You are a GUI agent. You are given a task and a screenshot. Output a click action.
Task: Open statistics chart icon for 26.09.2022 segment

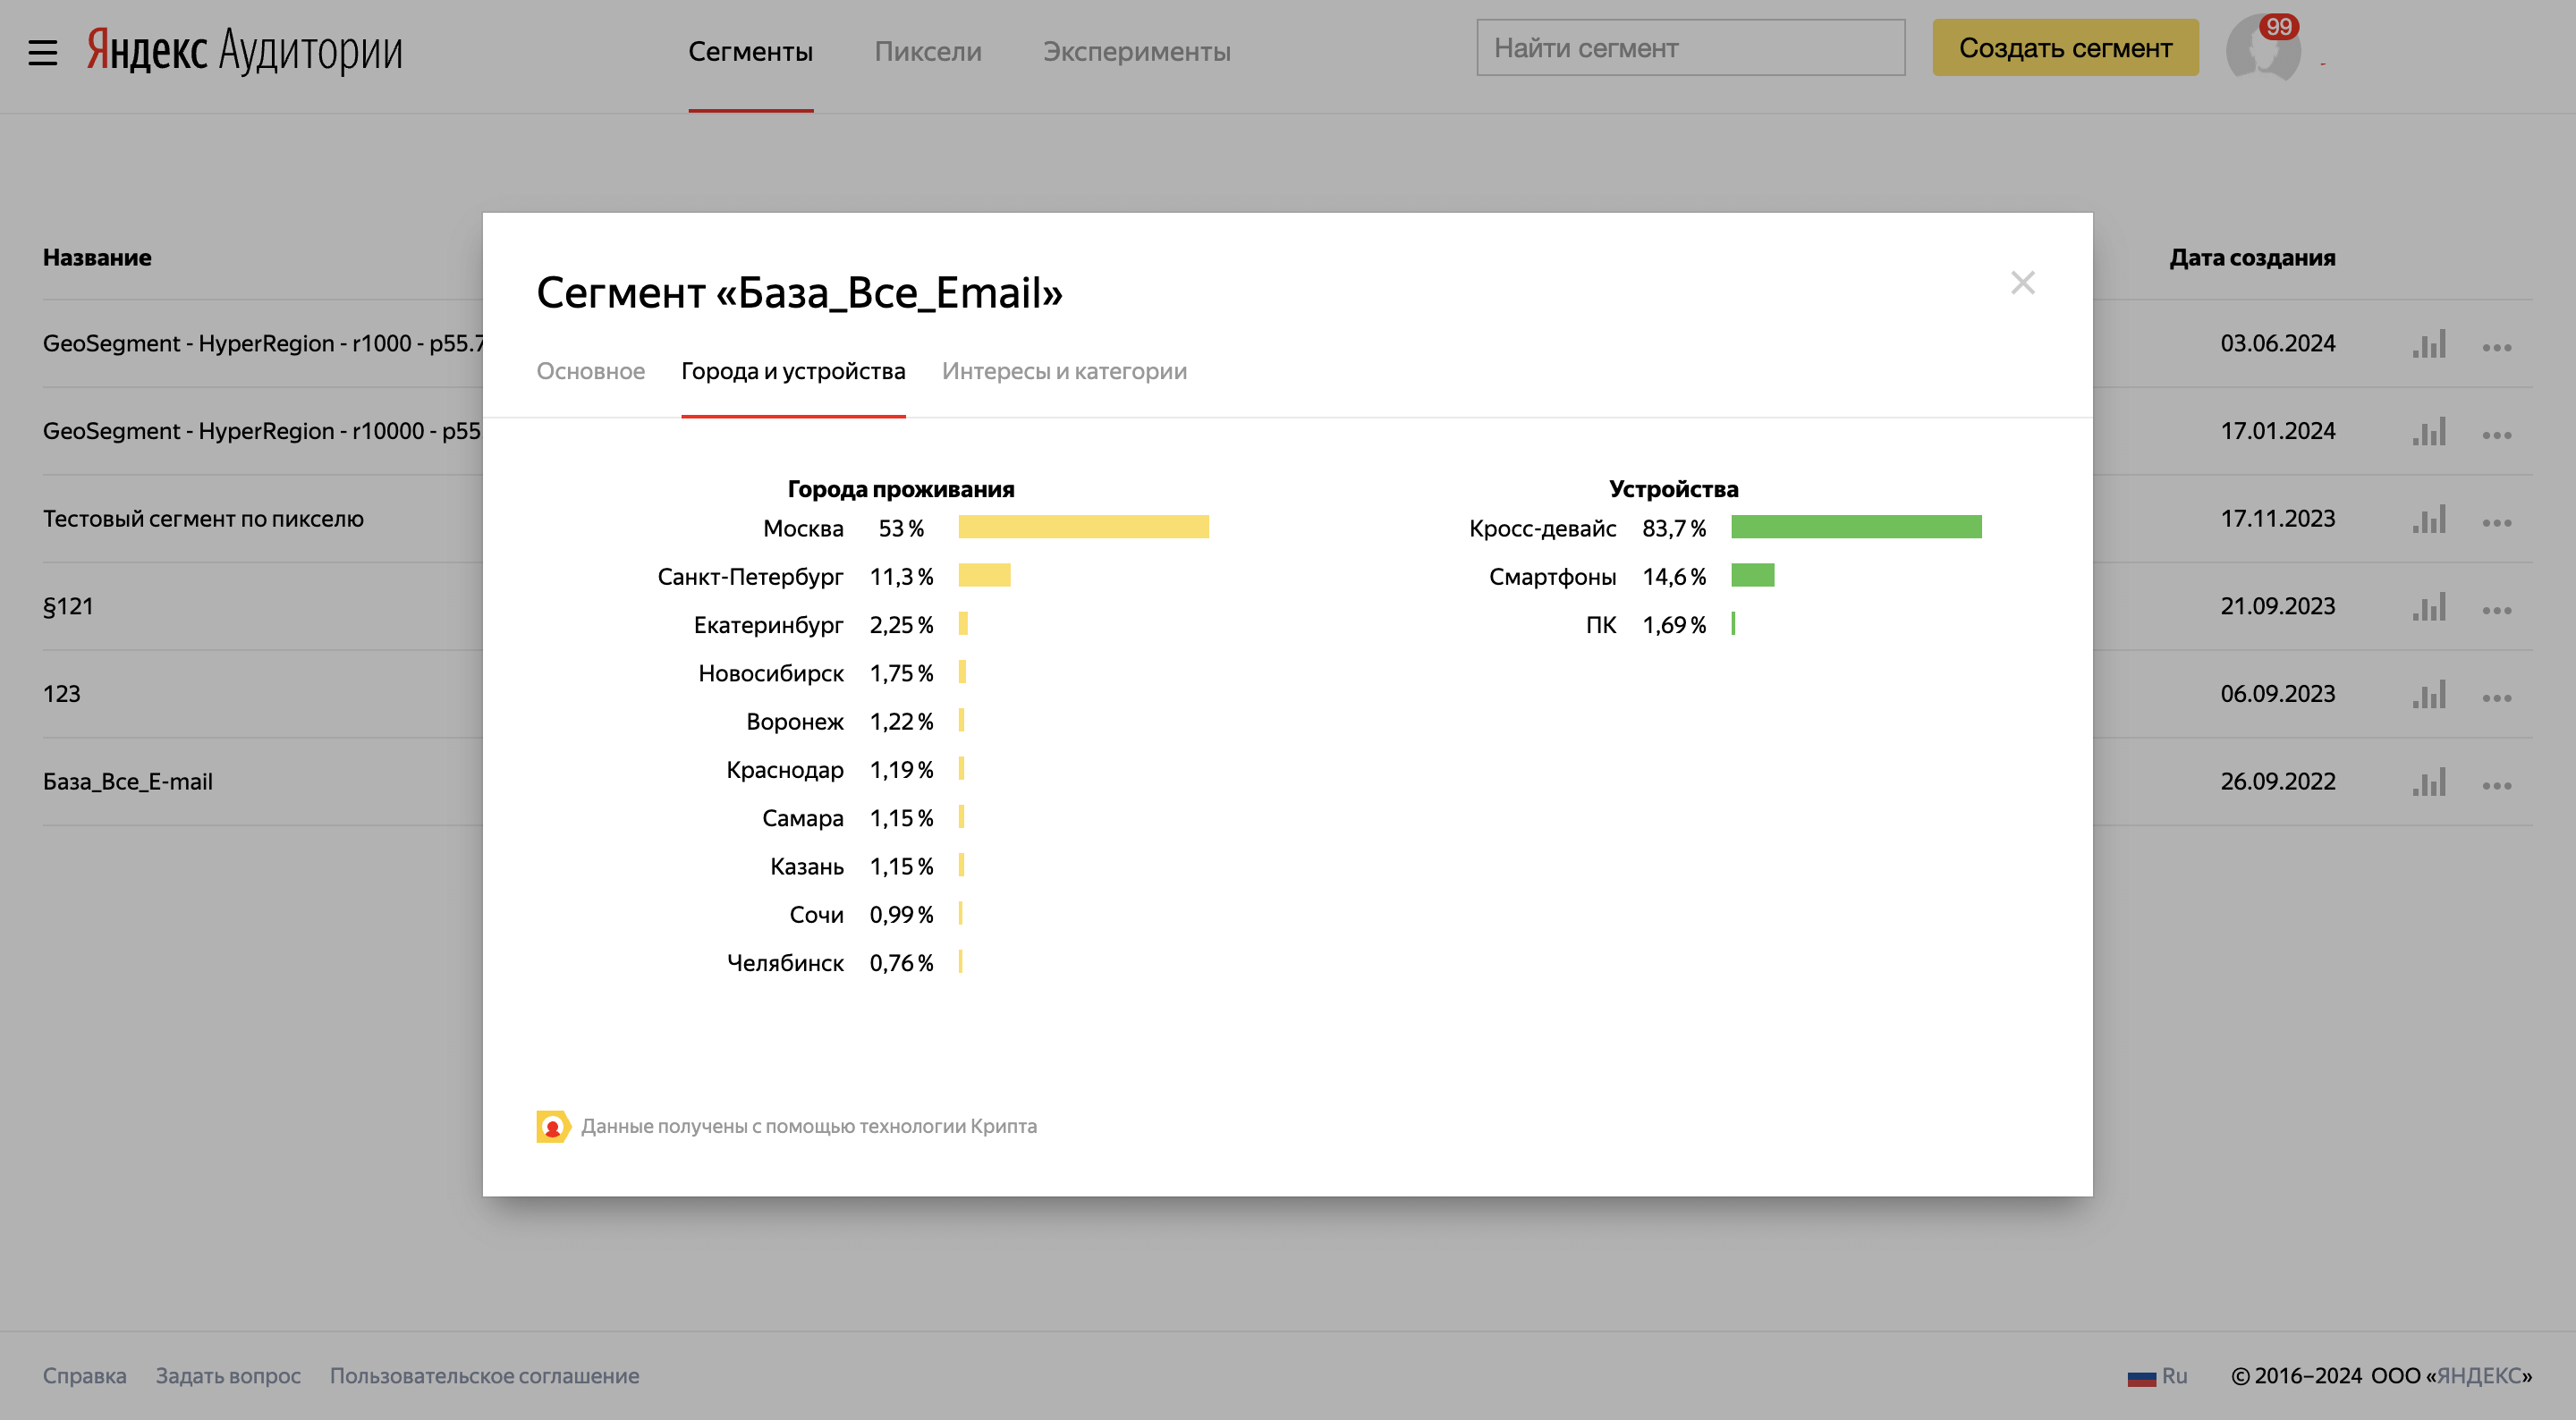point(2429,782)
